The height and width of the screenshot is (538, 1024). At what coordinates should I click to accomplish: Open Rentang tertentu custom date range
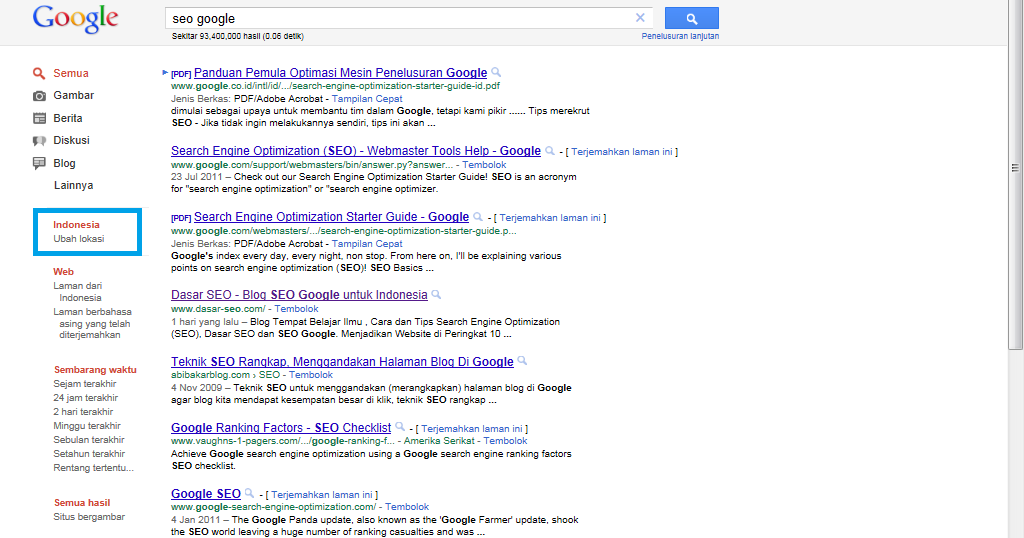[x=93, y=467]
